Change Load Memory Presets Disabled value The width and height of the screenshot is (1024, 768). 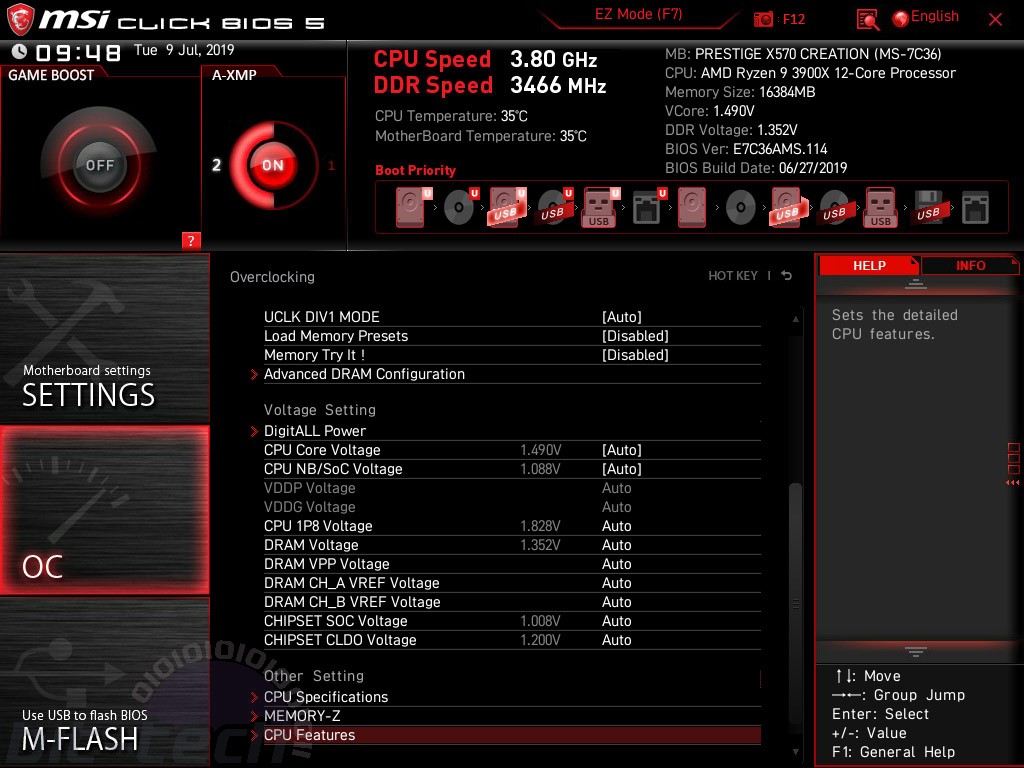(635, 336)
